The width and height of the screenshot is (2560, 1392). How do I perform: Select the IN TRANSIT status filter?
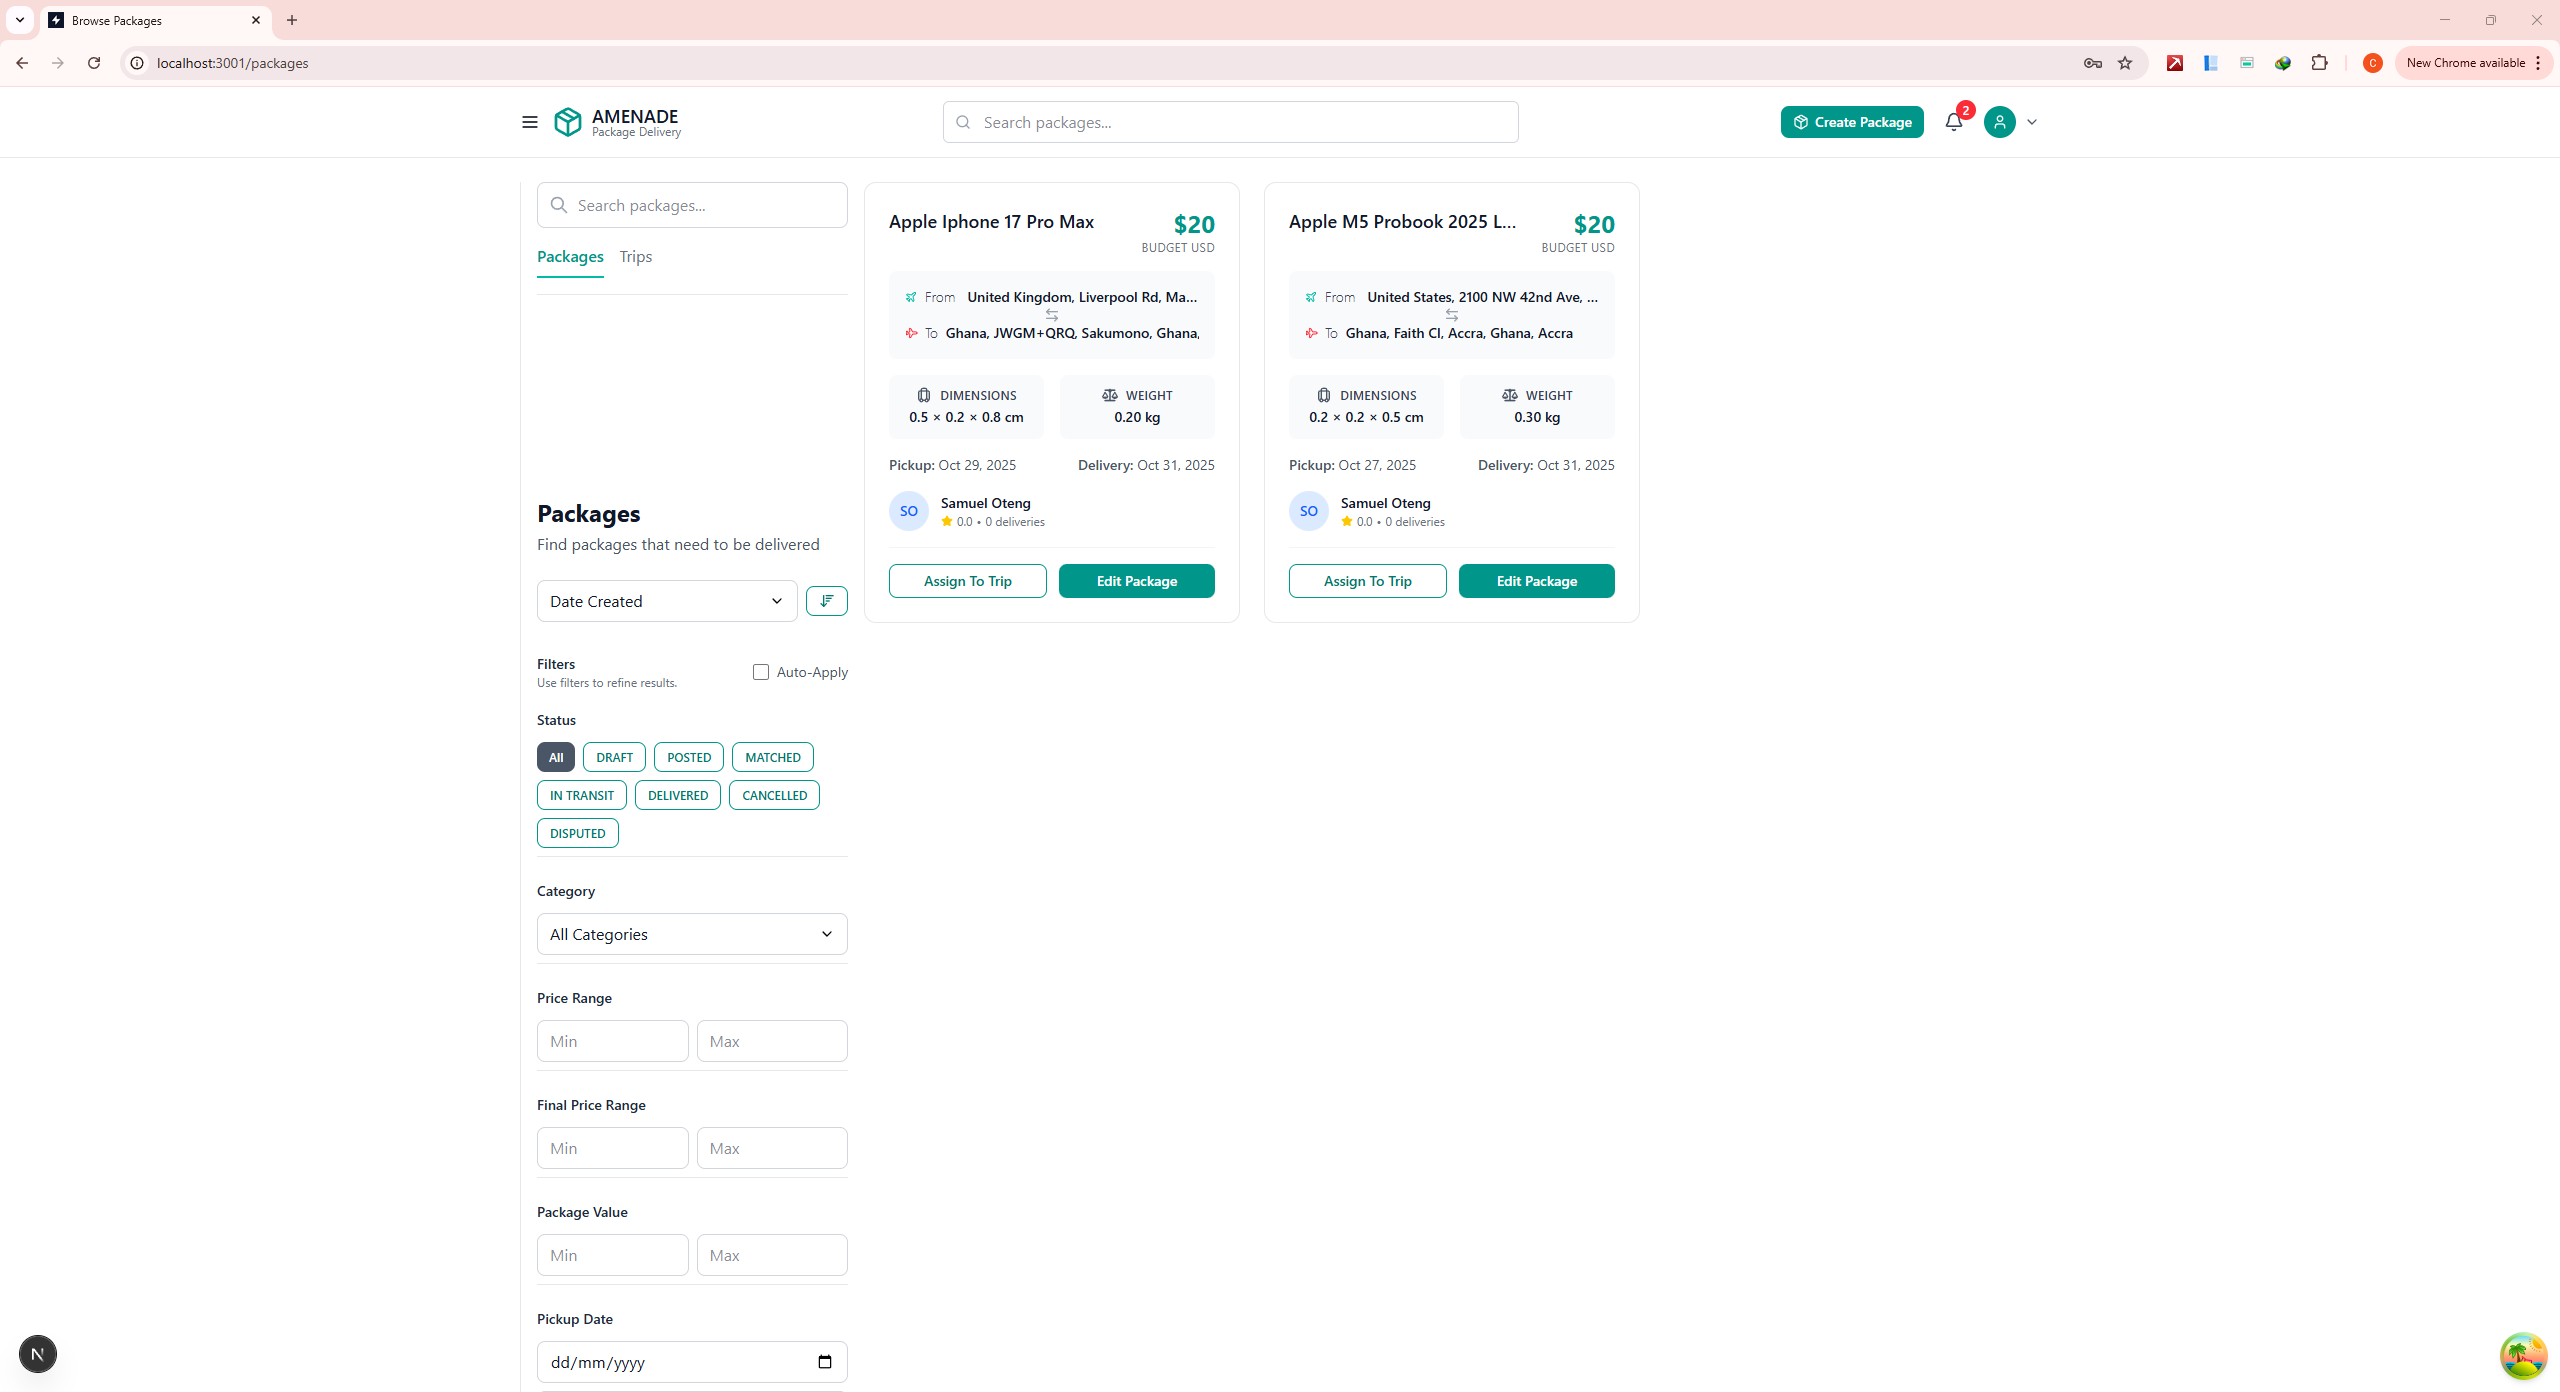coord(582,795)
